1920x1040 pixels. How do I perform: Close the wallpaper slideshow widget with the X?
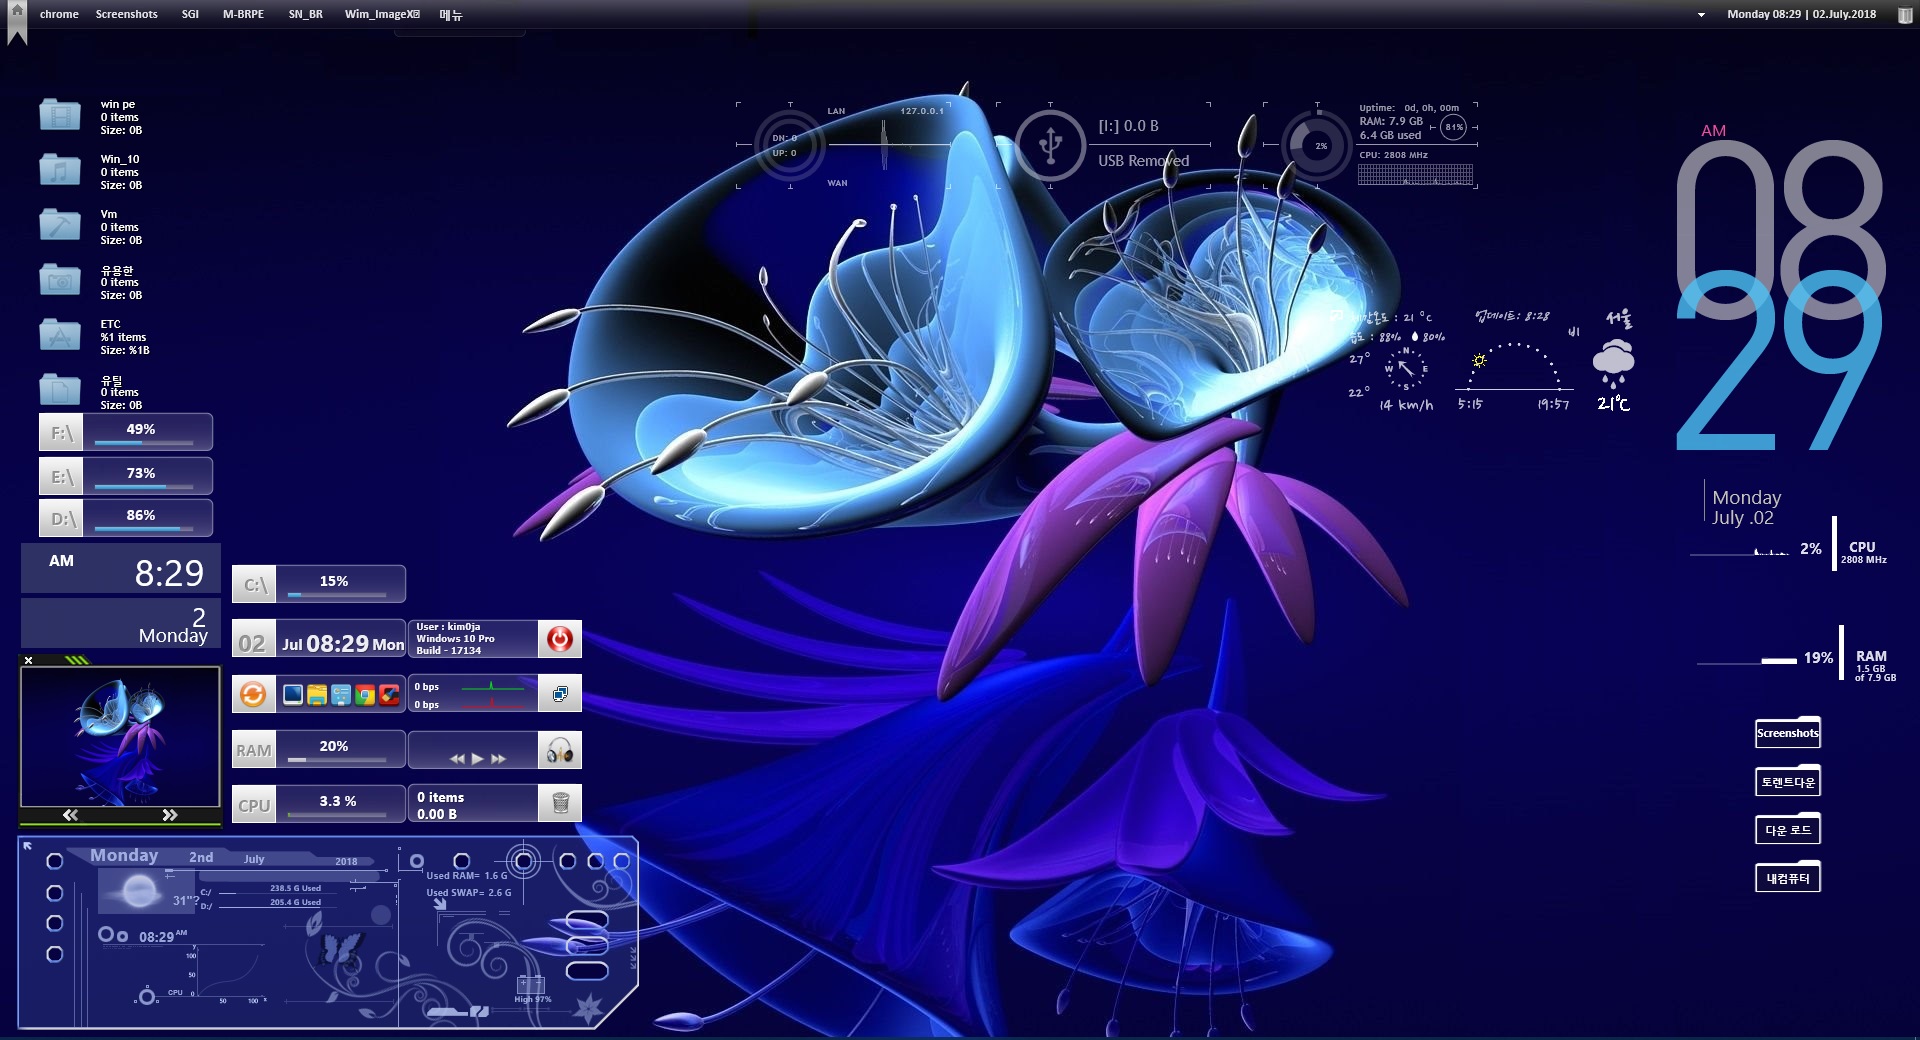29,660
